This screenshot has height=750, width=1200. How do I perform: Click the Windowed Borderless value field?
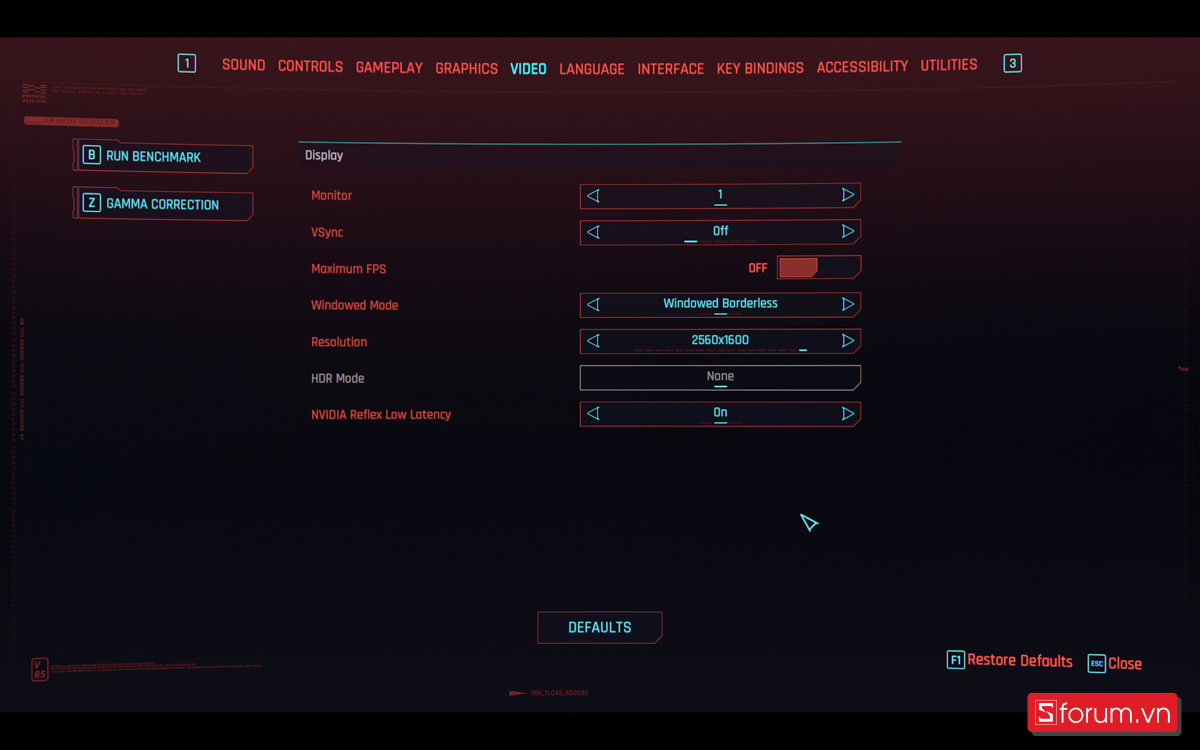click(x=720, y=304)
